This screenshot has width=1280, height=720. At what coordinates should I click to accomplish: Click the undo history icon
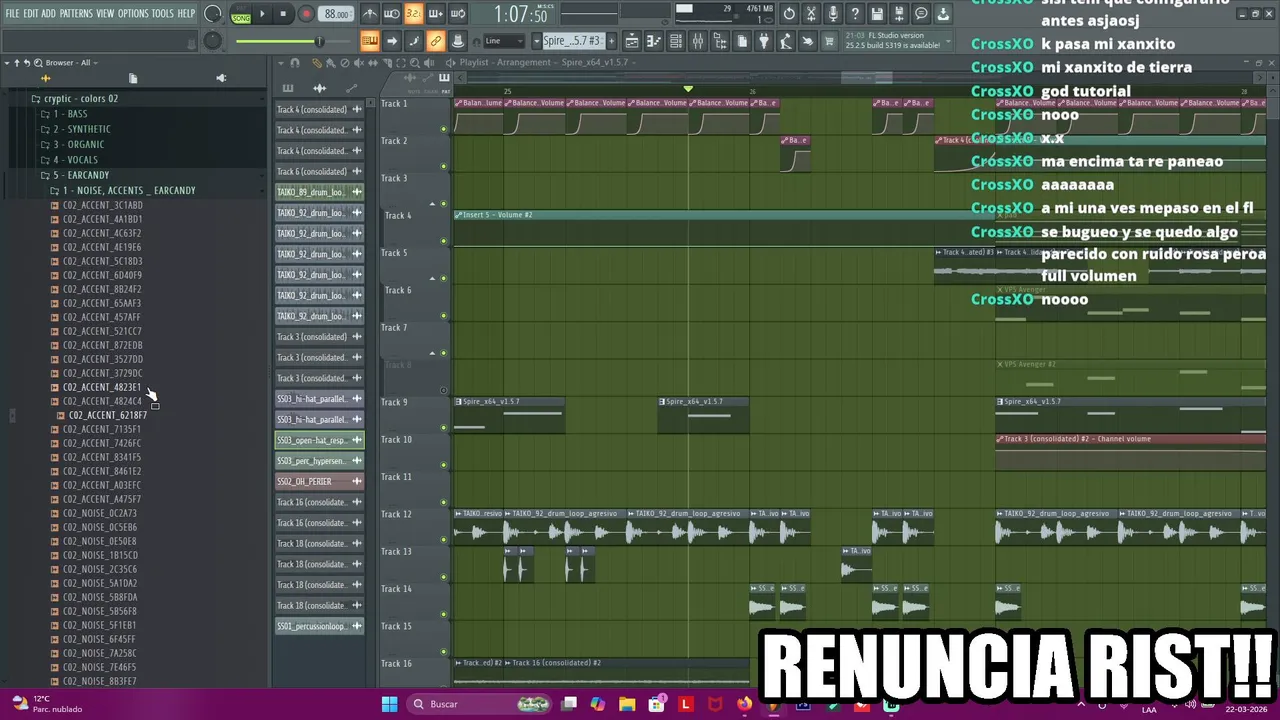click(x=788, y=14)
